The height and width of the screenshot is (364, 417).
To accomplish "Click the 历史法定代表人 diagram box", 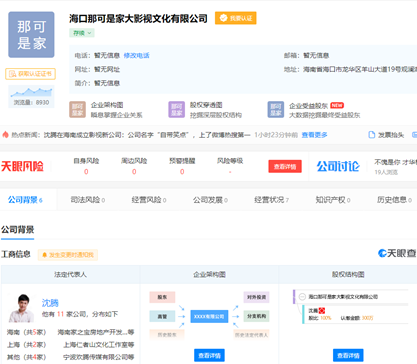I will 251,334.
